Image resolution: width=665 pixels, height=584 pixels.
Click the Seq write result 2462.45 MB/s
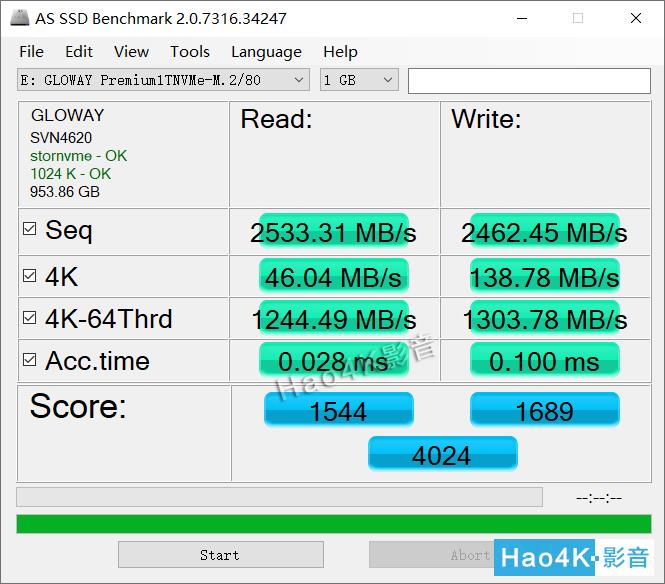click(x=545, y=232)
